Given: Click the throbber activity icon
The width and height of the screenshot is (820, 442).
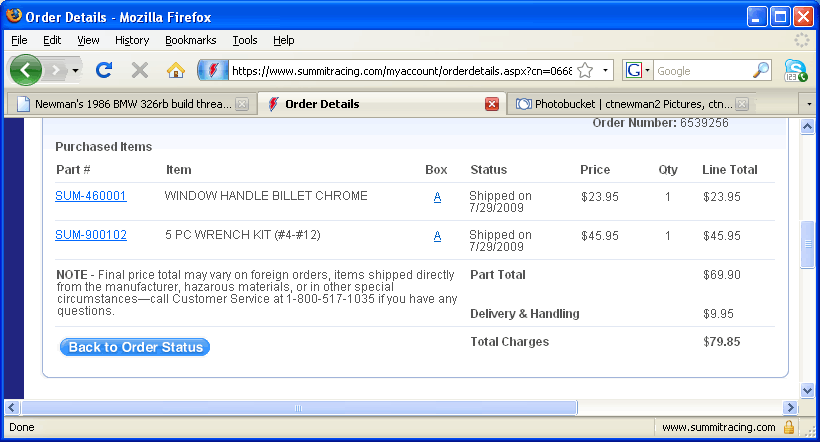Looking at the screenshot, I should [801, 40].
